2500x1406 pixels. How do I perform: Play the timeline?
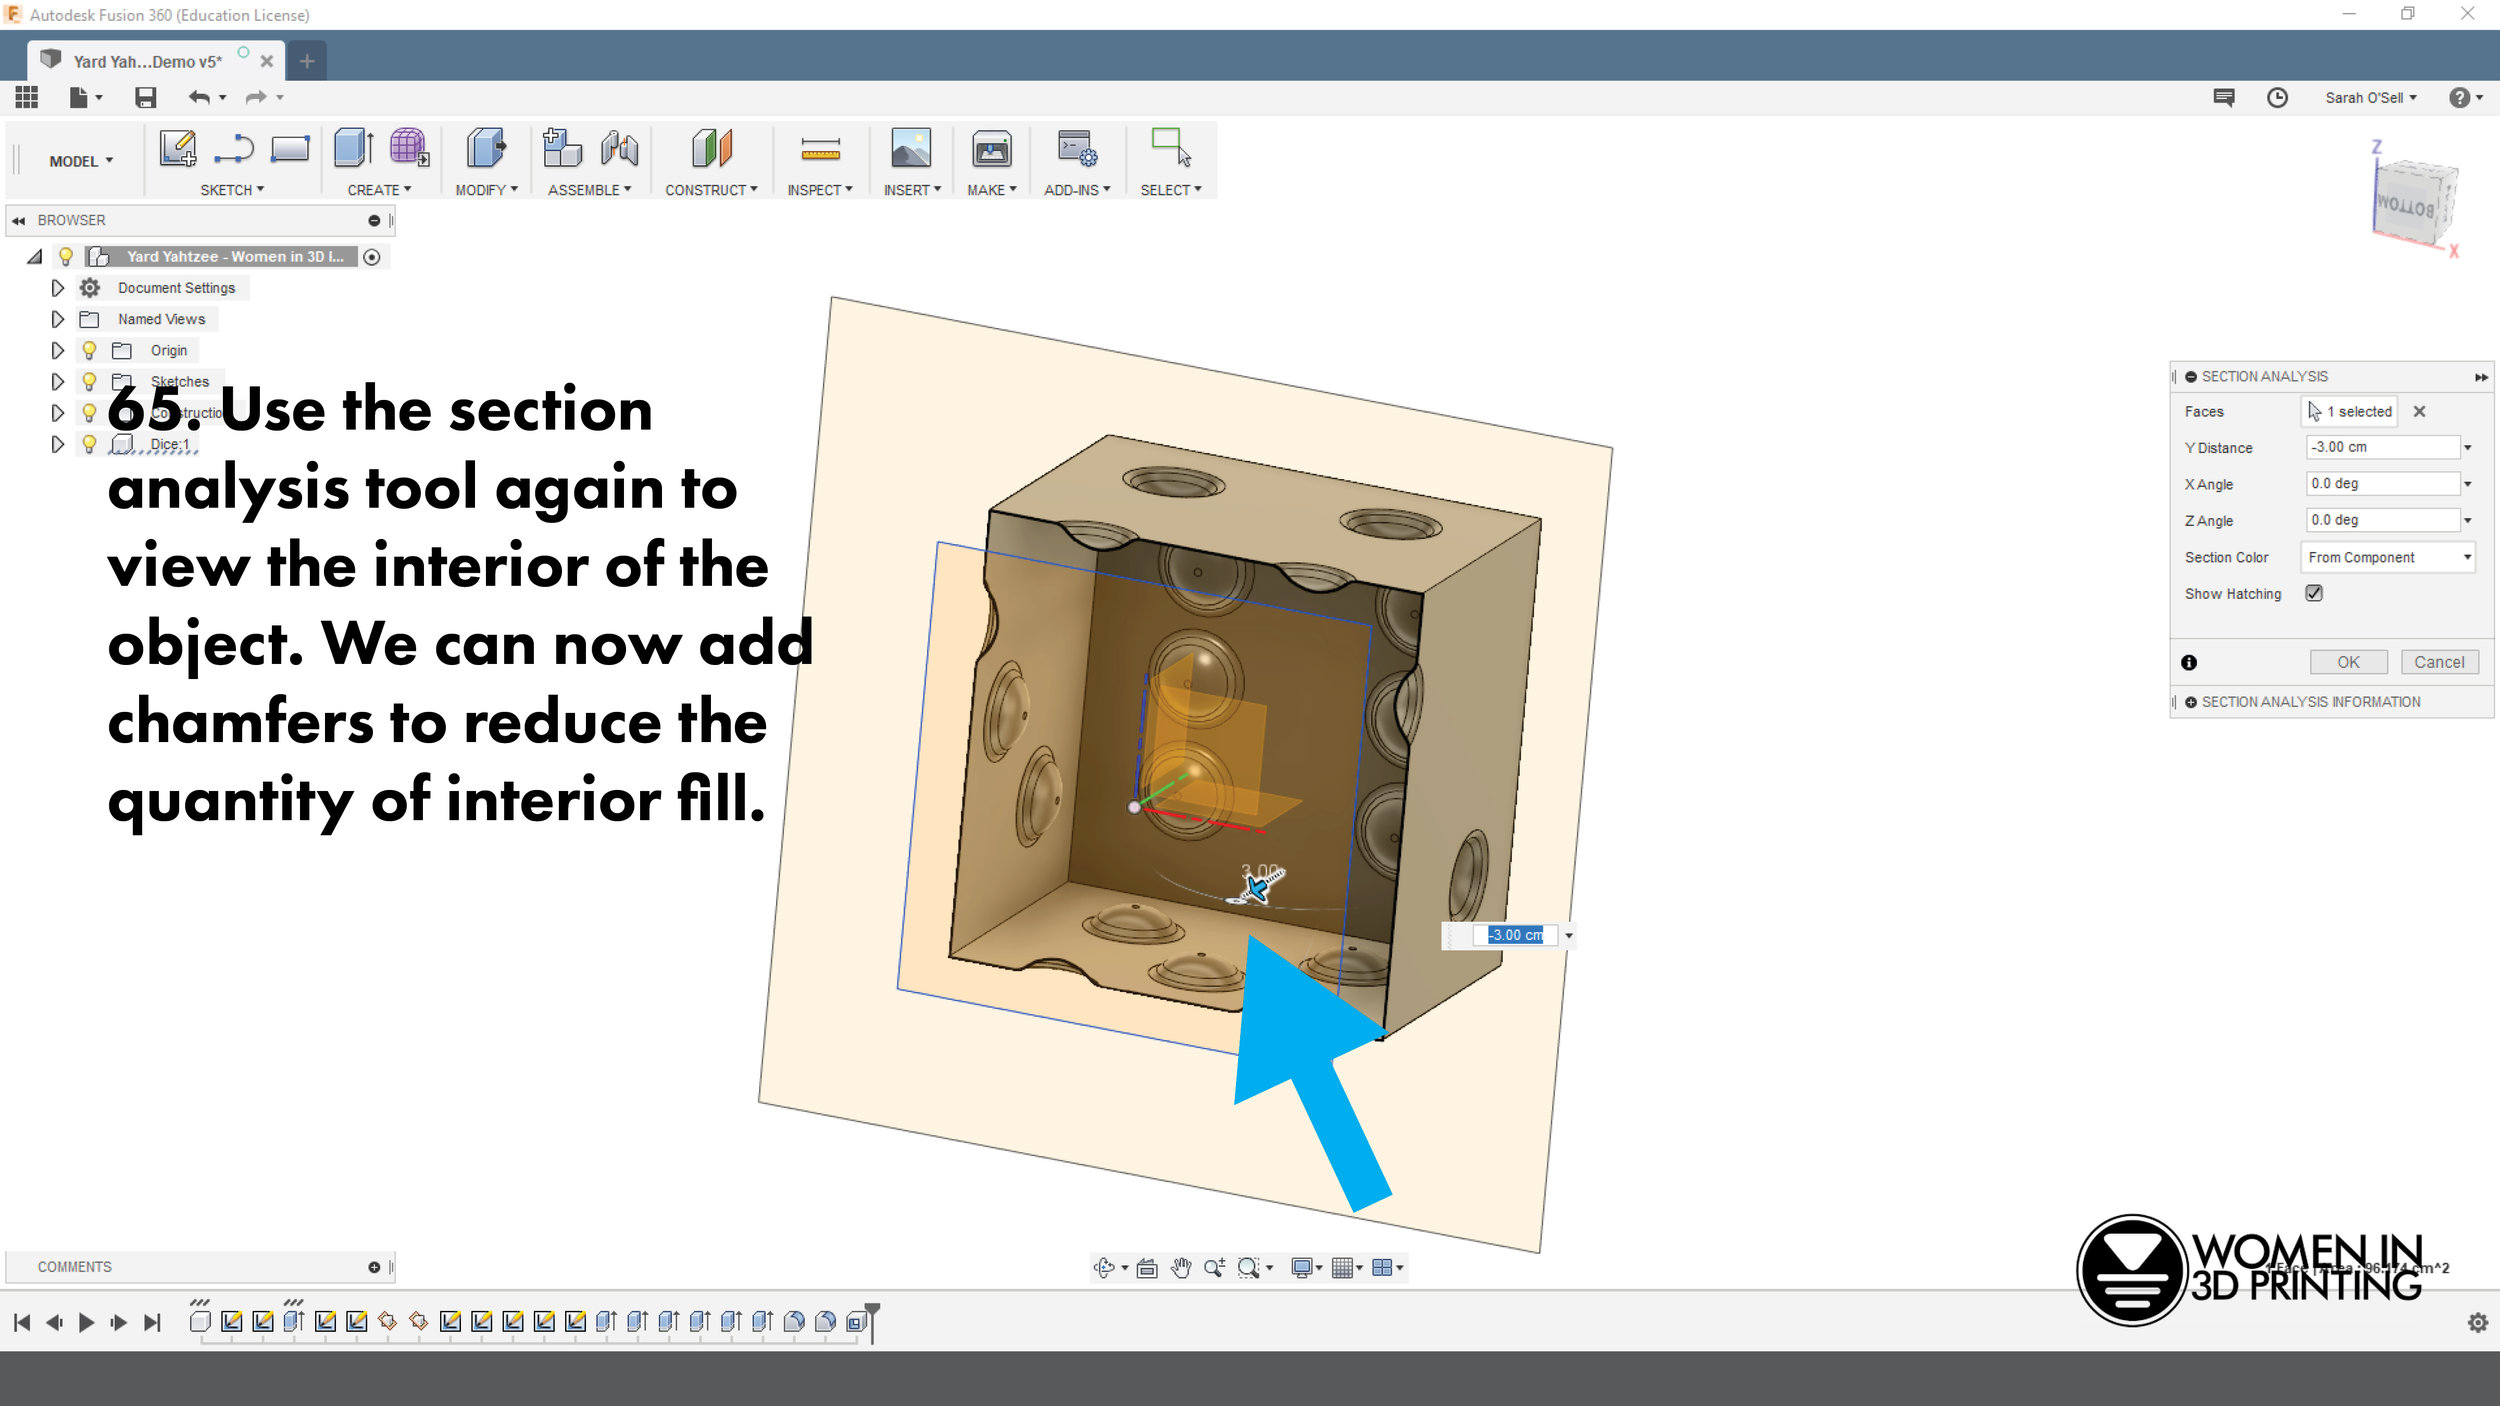click(86, 1323)
